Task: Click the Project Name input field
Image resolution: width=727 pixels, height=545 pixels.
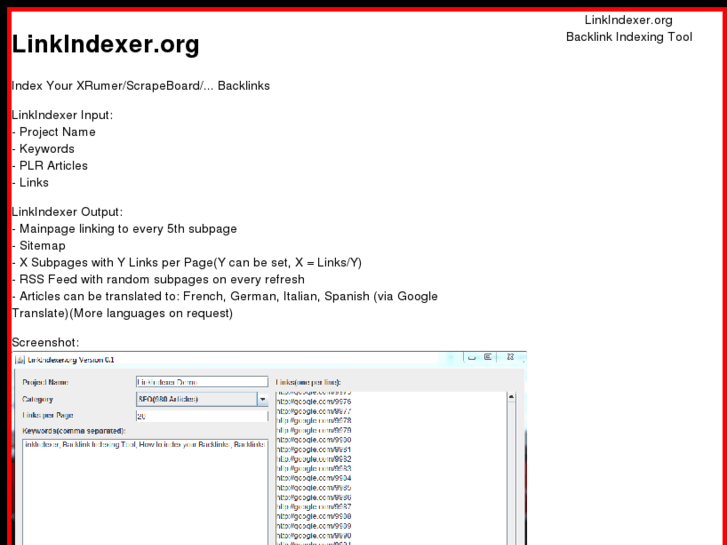Action: click(x=202, y=382)
